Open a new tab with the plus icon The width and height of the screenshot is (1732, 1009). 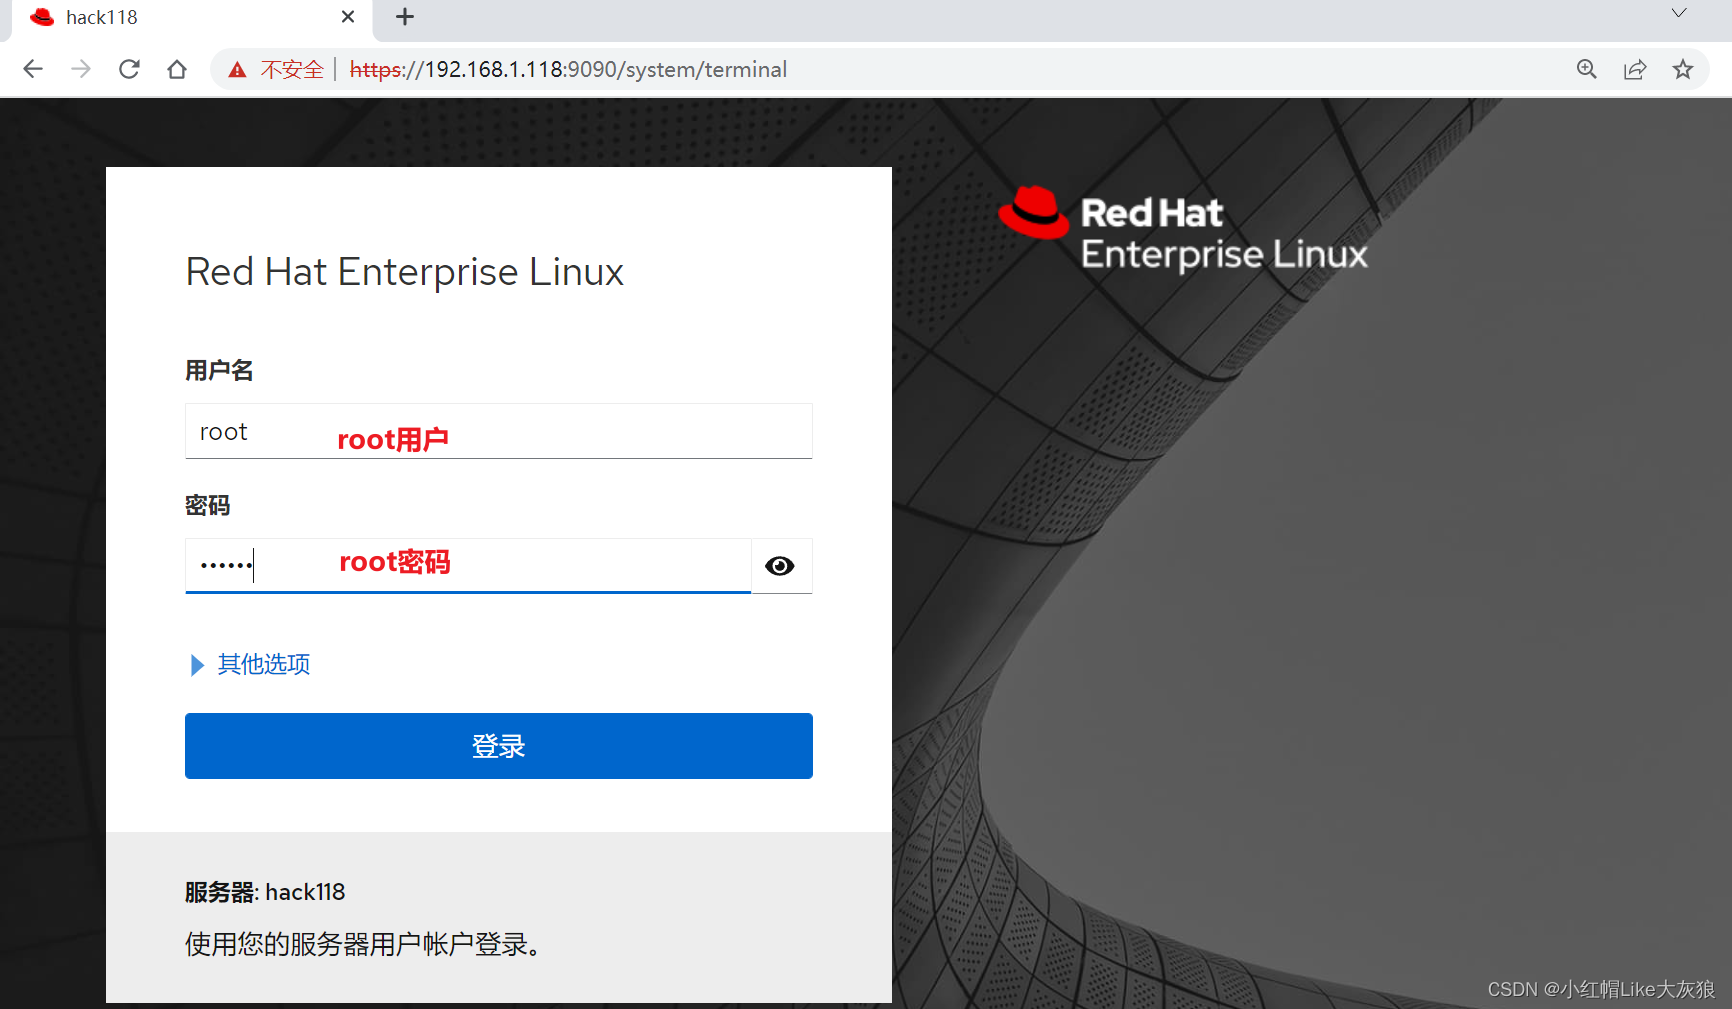[x=405, y=17]
